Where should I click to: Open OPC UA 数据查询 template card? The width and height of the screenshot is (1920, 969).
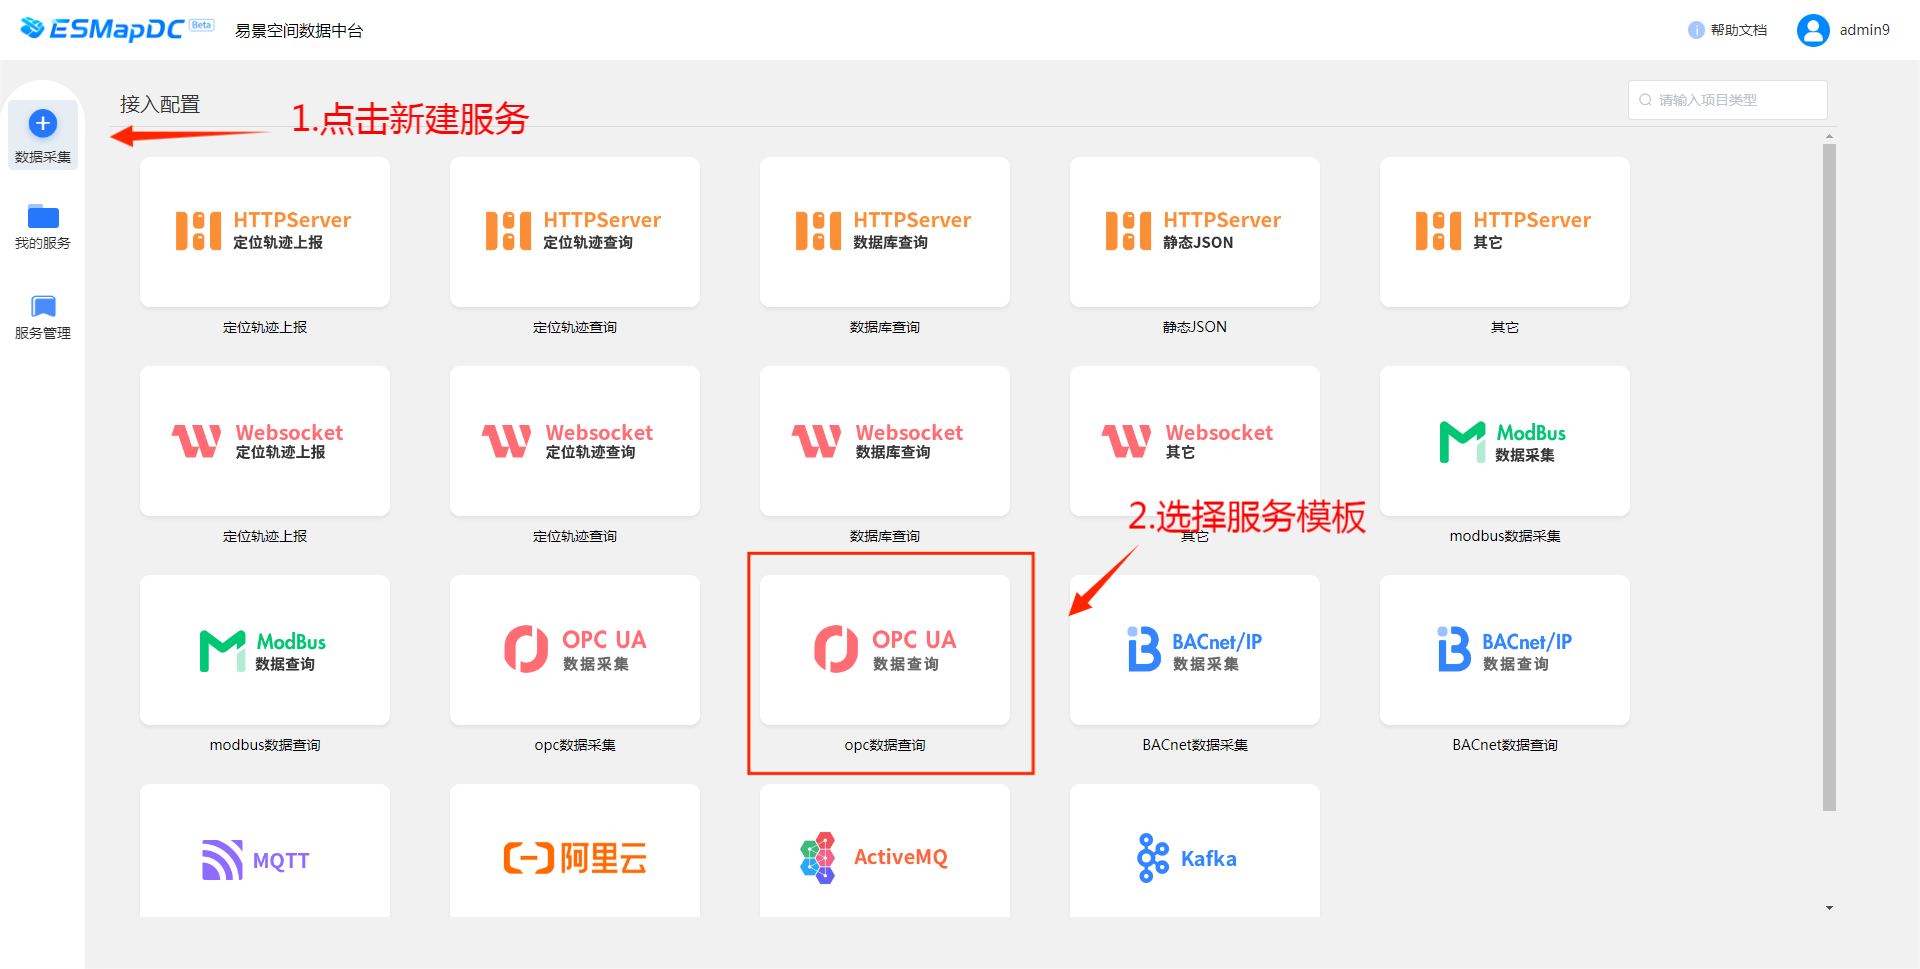coord(885,650)
